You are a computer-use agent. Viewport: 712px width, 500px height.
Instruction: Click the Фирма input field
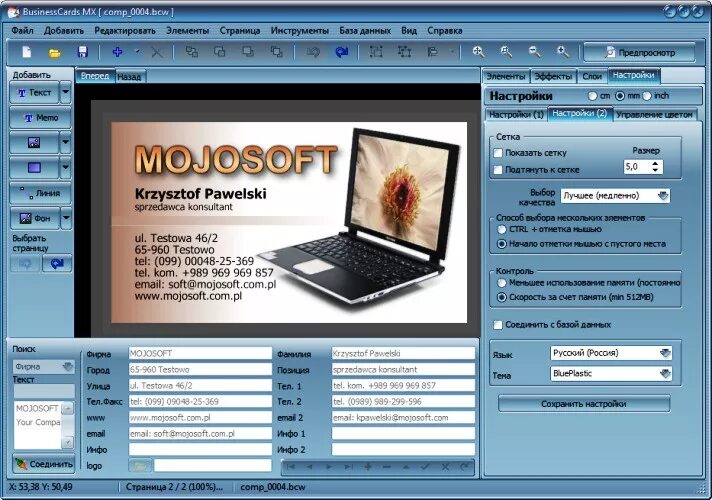[200, 353]
